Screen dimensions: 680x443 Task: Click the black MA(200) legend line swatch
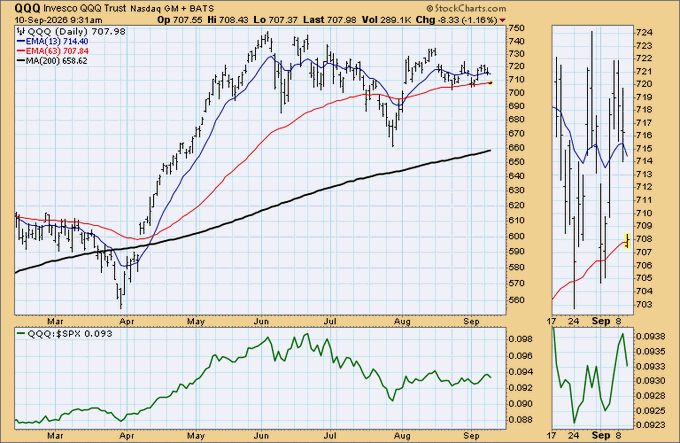point(21,61)
